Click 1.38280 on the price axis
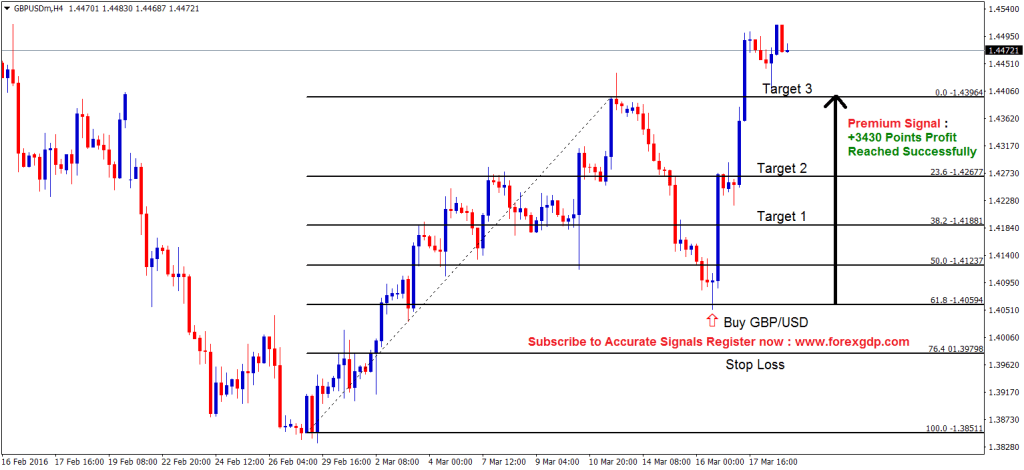1024x470 pixels. (1004, 446)
